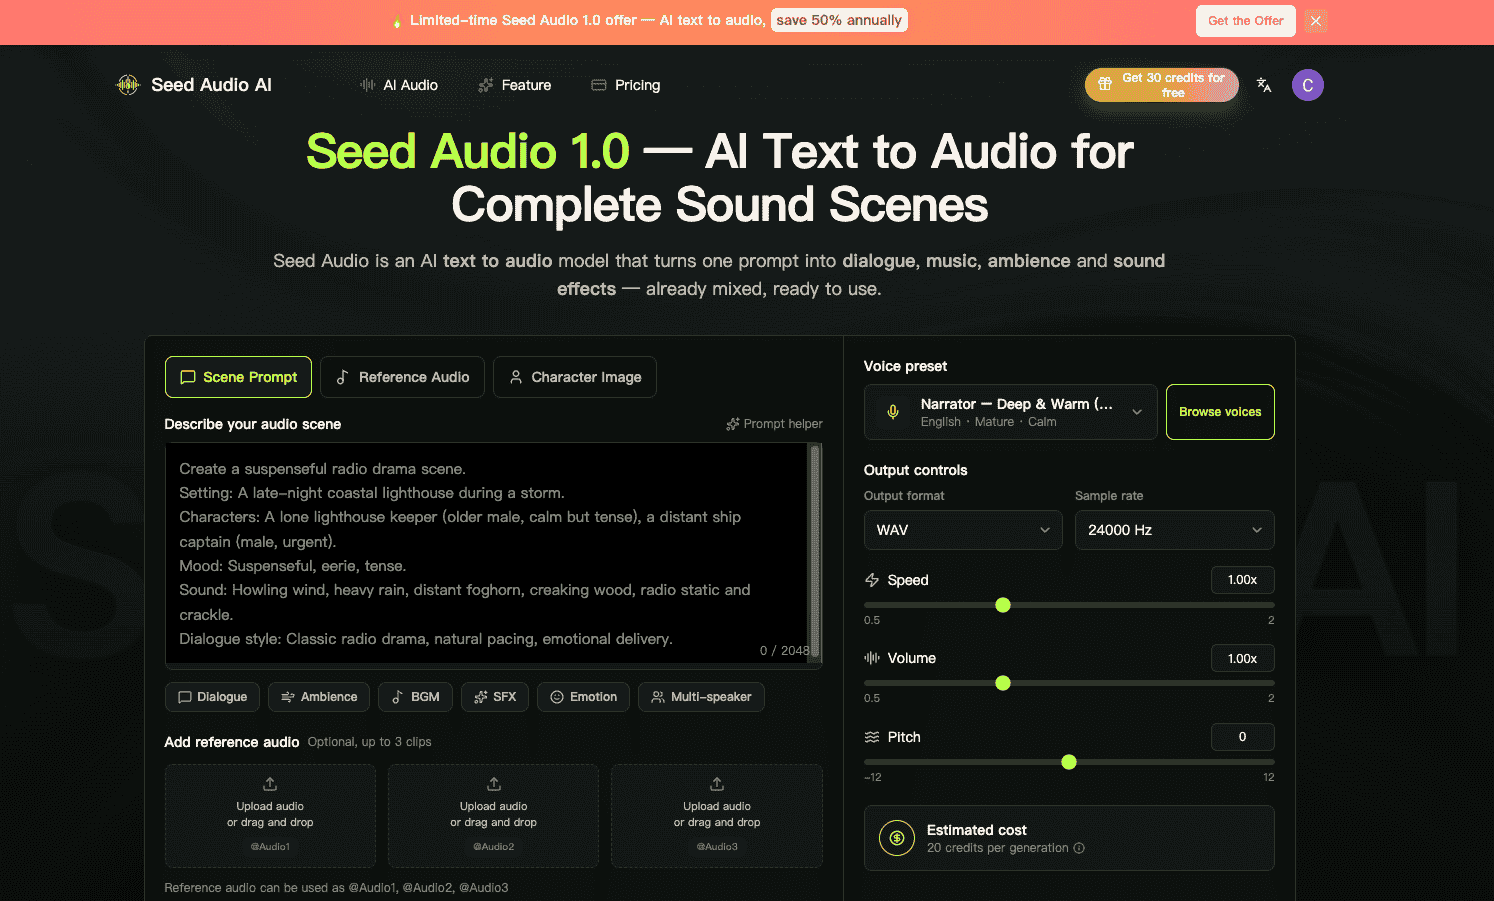Click the Speed slider handle
The image size is (1494, 901).
coord(1003,605)
